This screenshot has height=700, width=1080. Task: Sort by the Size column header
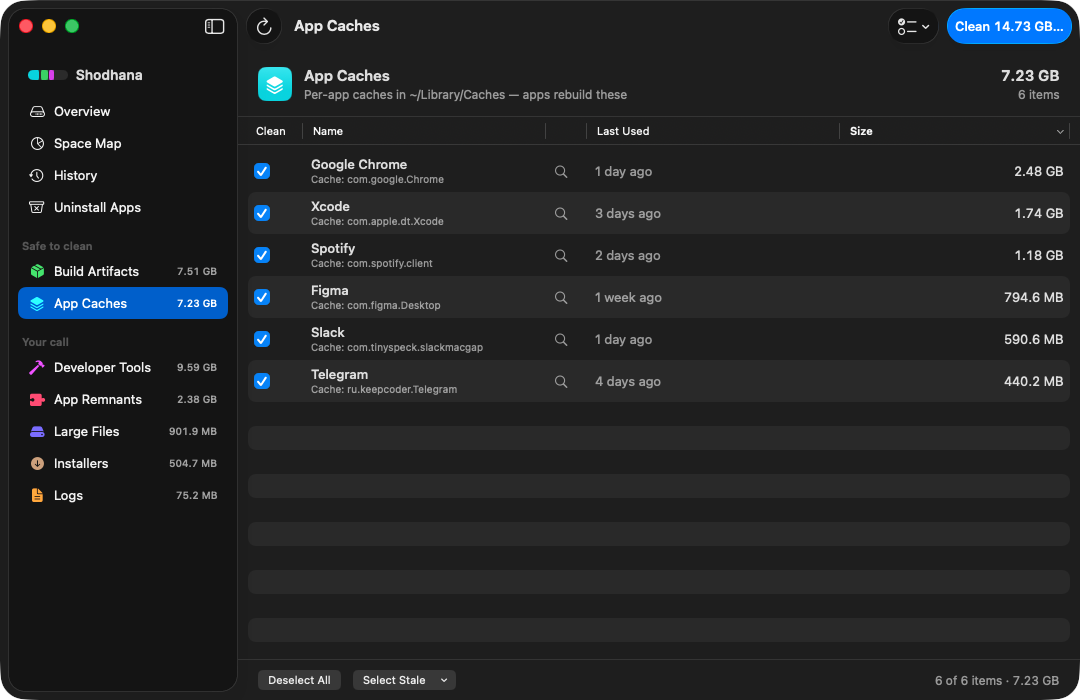(x=861, y=131)
